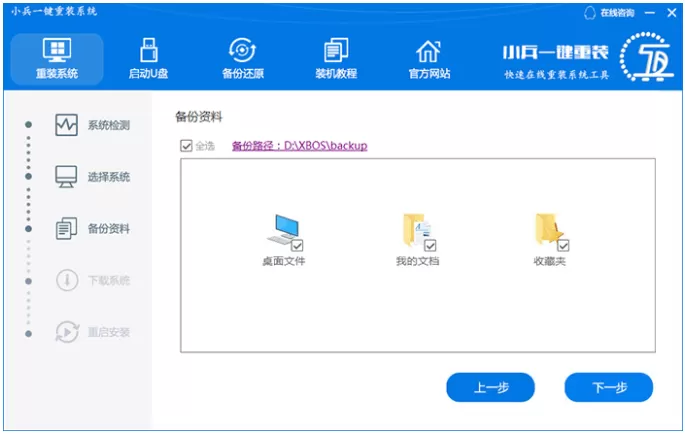Select the 备份资料 step icon

pos(66,229)
